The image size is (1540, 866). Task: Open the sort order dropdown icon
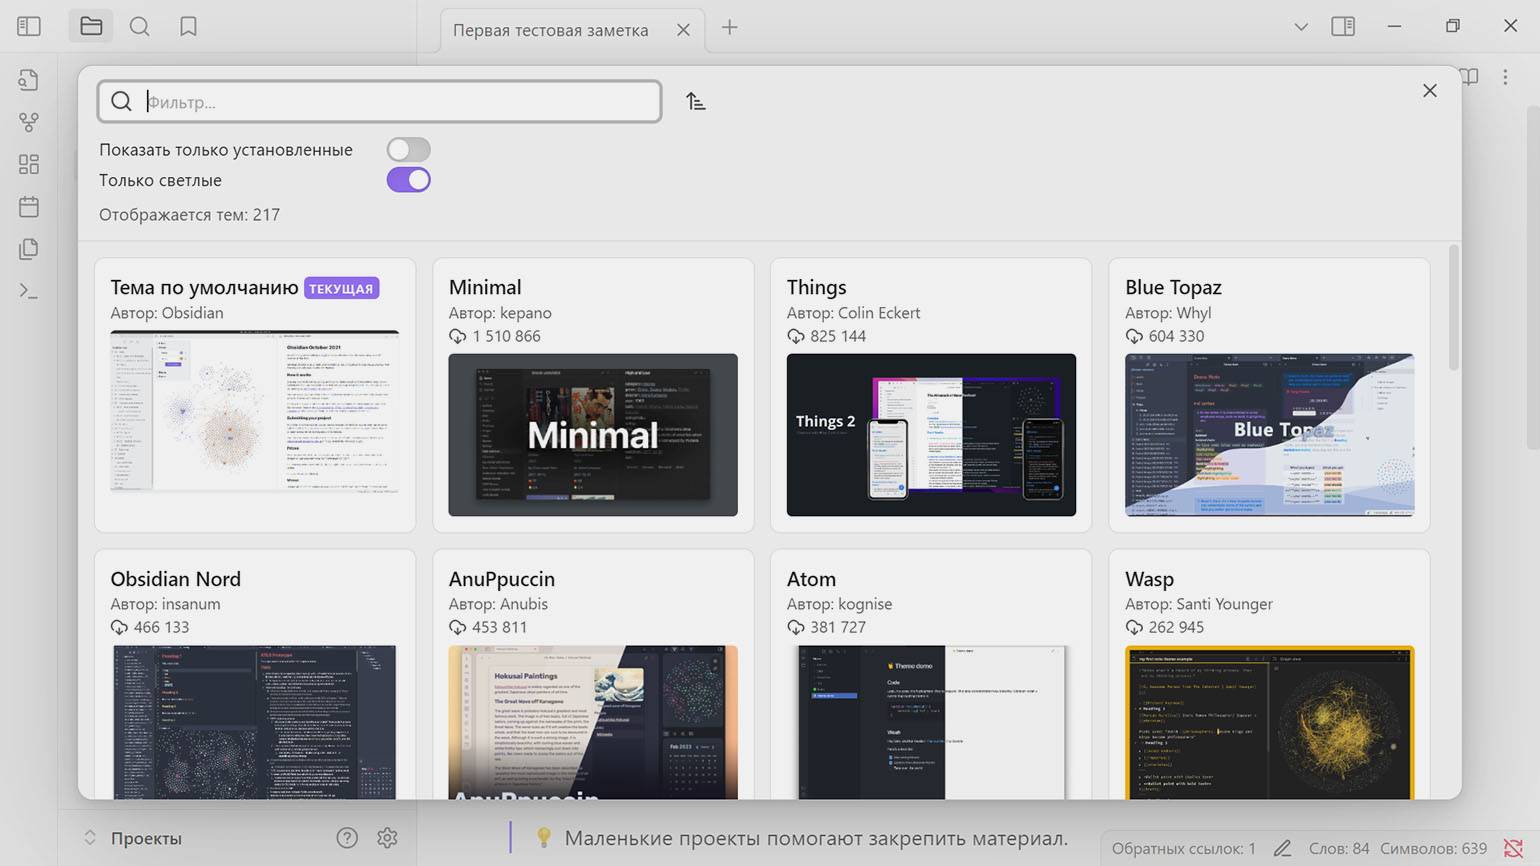tap(696, 101)
